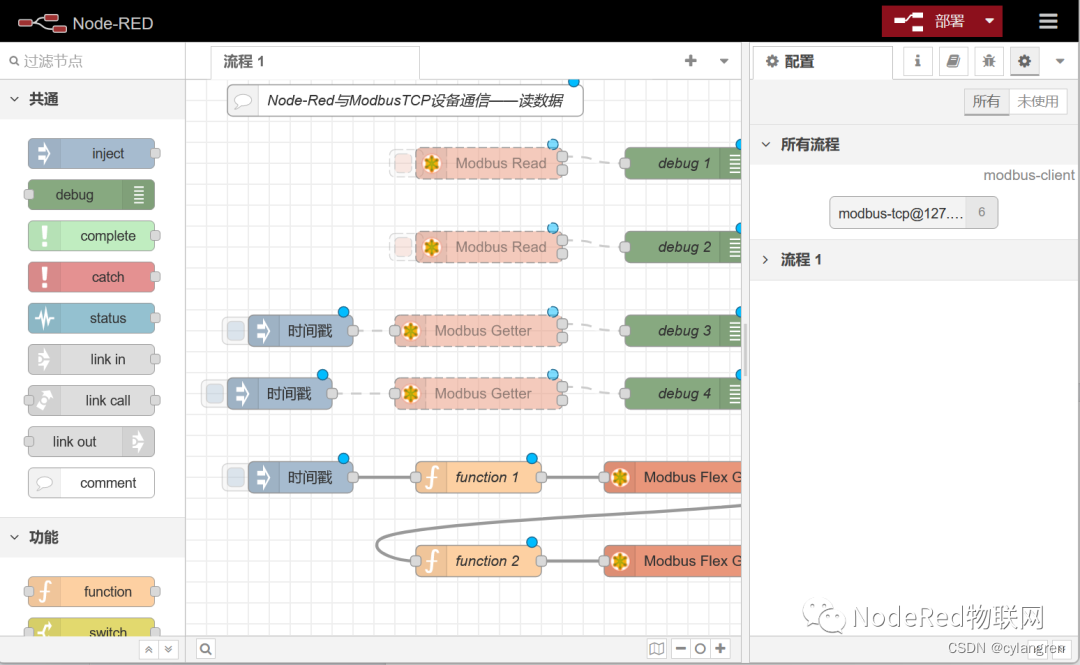Collapse all palette categories
This screenshot has height=665, width=1080.
click(x=149, y=649)
